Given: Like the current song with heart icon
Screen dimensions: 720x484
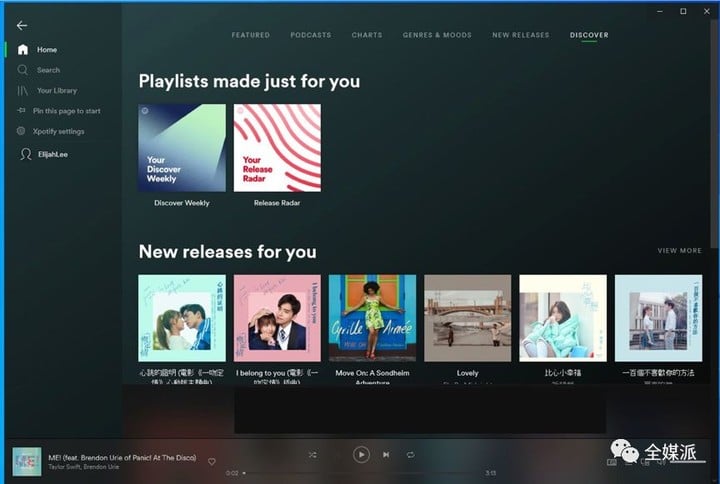Looking at the screenshot, I should 212,461.
